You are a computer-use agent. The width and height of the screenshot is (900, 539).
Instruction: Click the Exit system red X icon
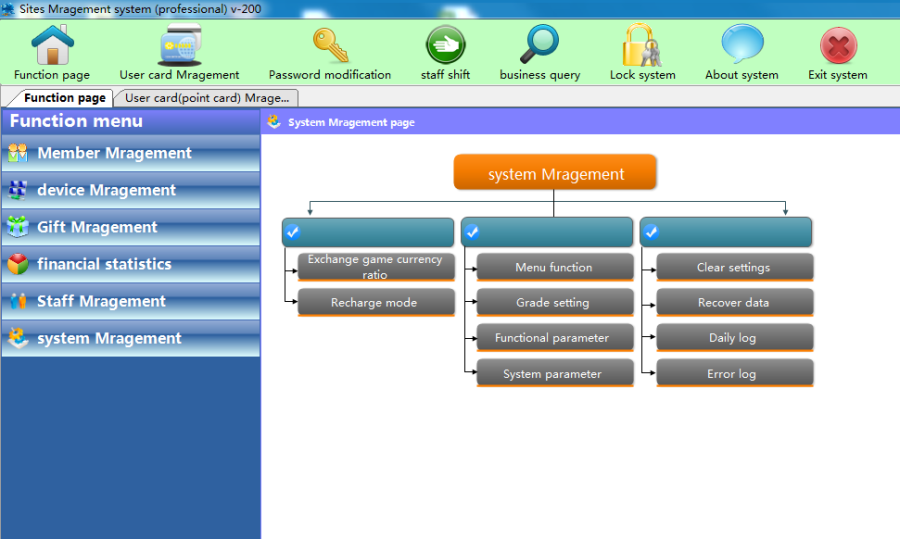(x=839, y=45)
